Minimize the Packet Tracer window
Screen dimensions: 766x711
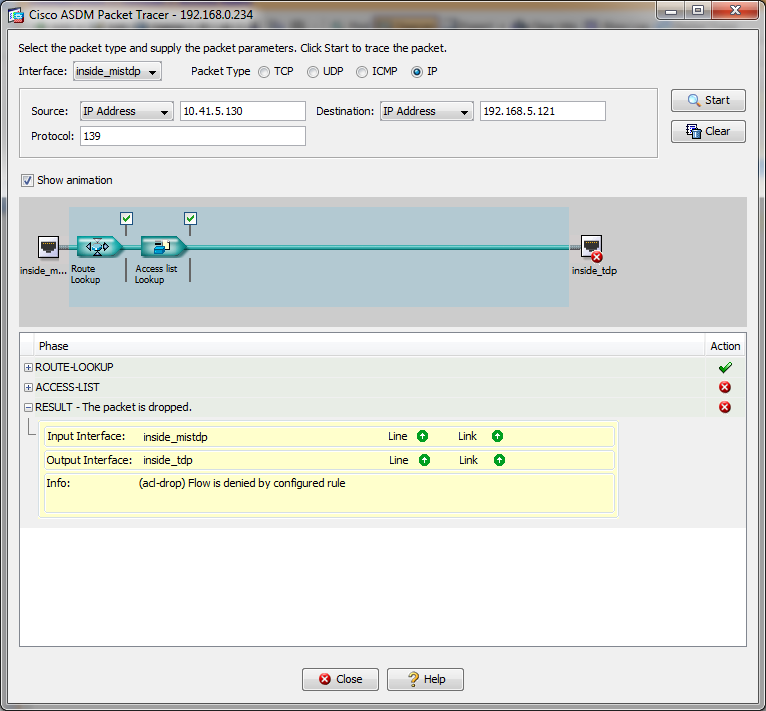point(670,11)
